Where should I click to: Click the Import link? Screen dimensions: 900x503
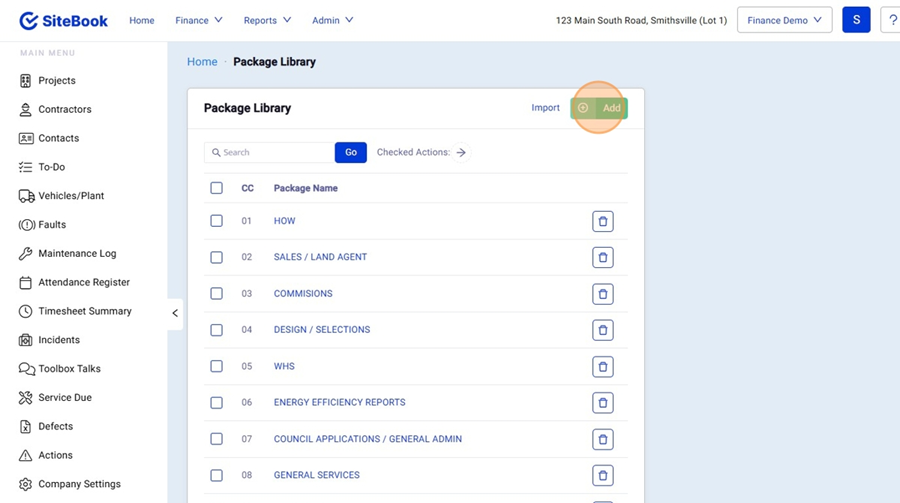(x=545, y=108)
